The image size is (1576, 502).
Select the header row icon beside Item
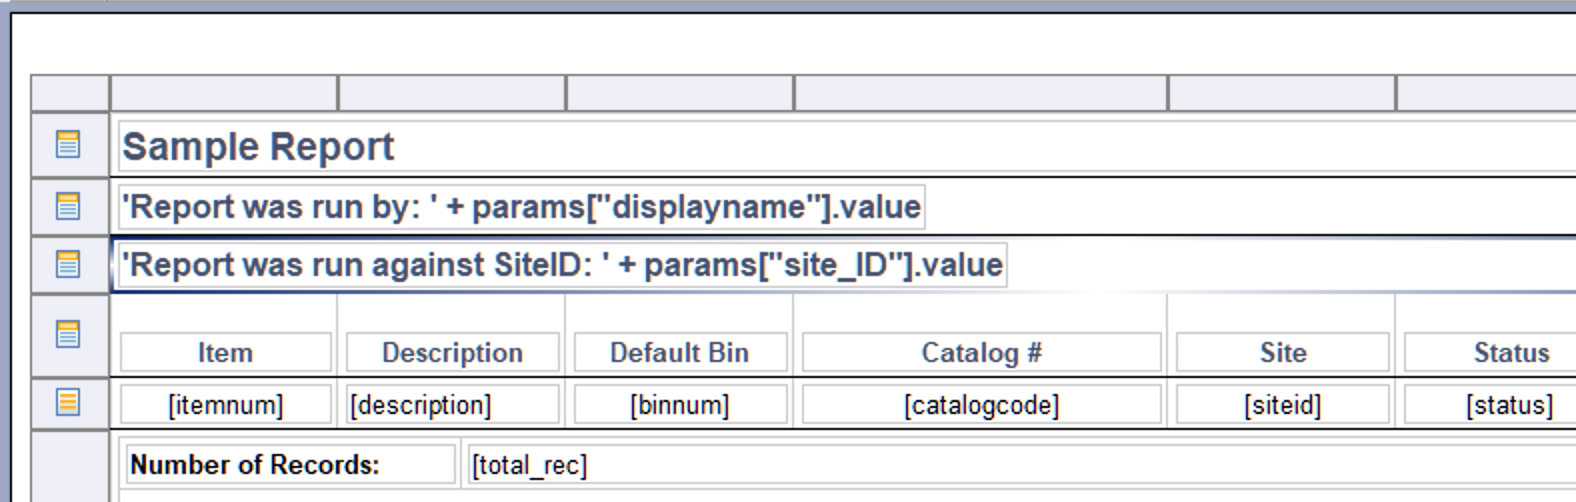tap(67, 334)
